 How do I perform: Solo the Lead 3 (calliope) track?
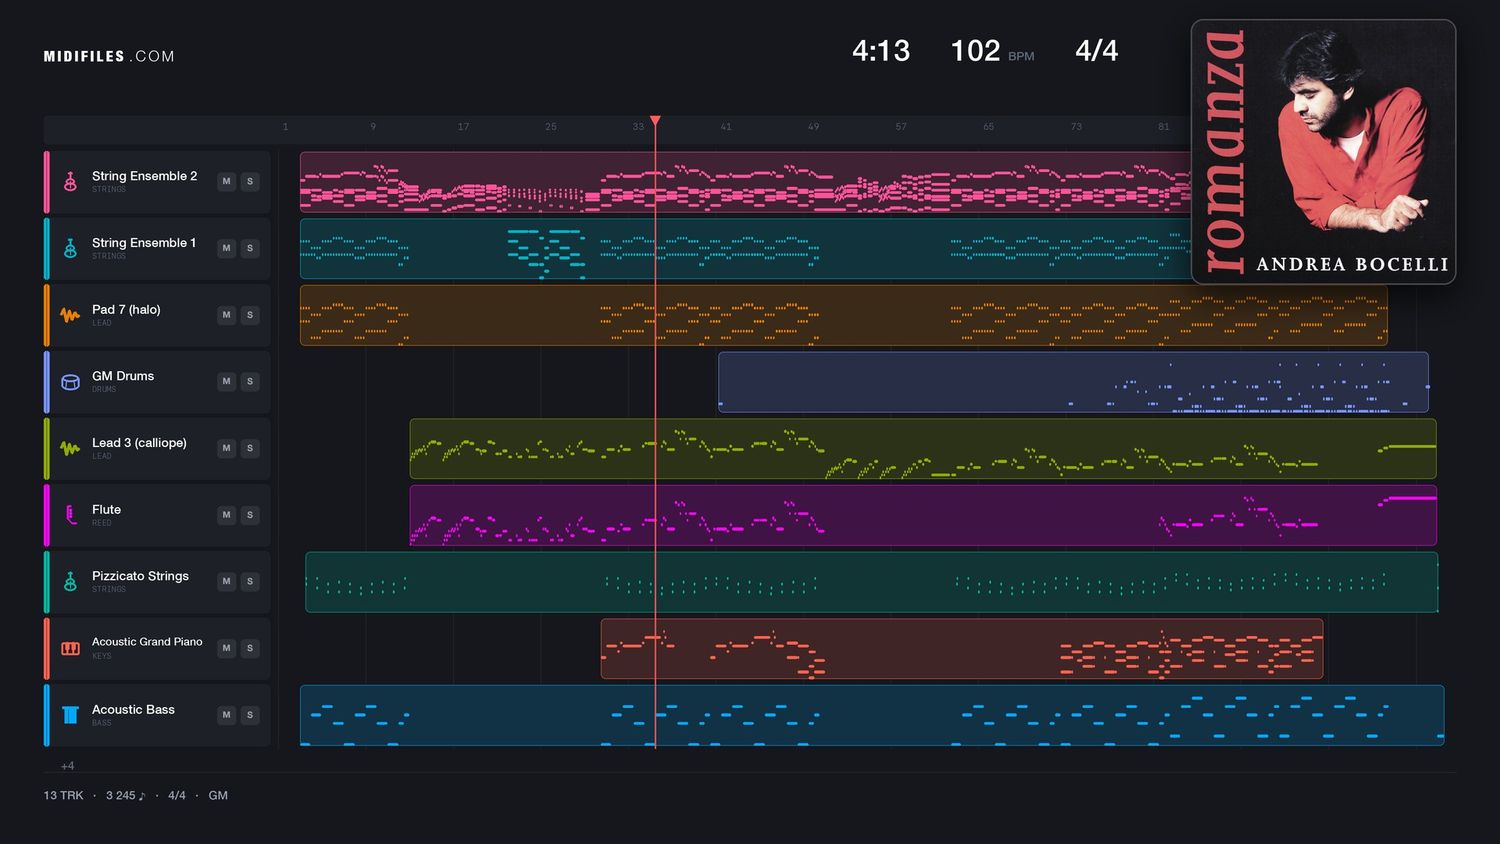(x=250, y=448)
